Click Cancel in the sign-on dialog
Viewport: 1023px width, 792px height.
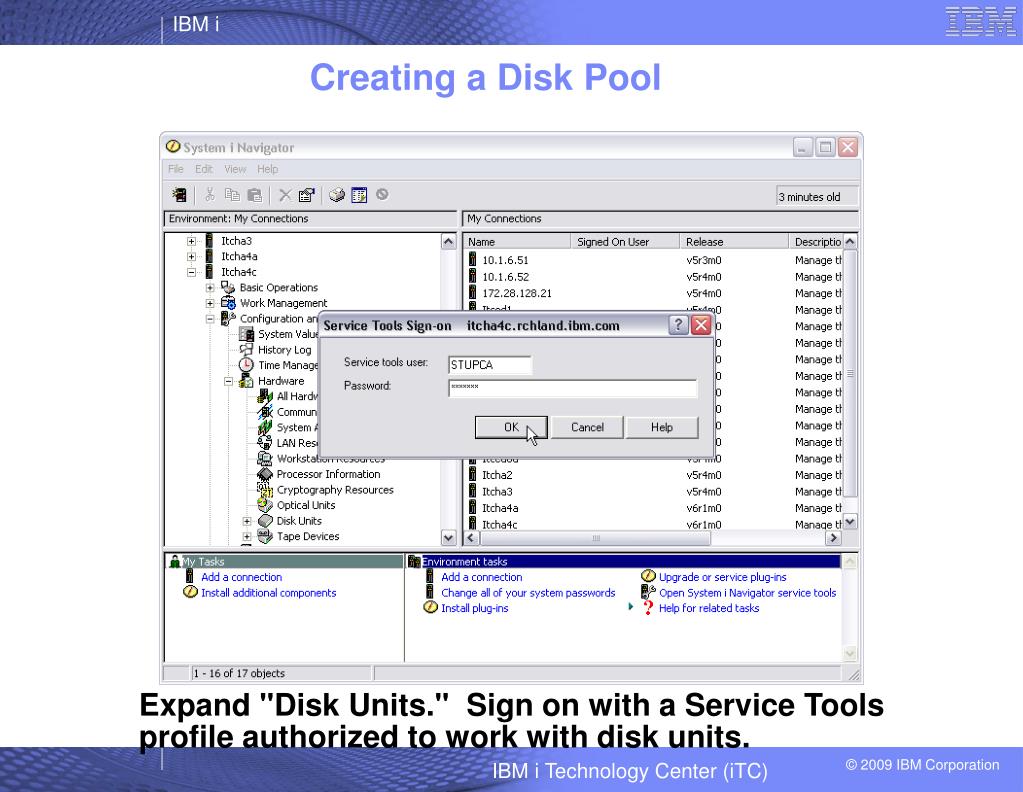coord(587,427)
